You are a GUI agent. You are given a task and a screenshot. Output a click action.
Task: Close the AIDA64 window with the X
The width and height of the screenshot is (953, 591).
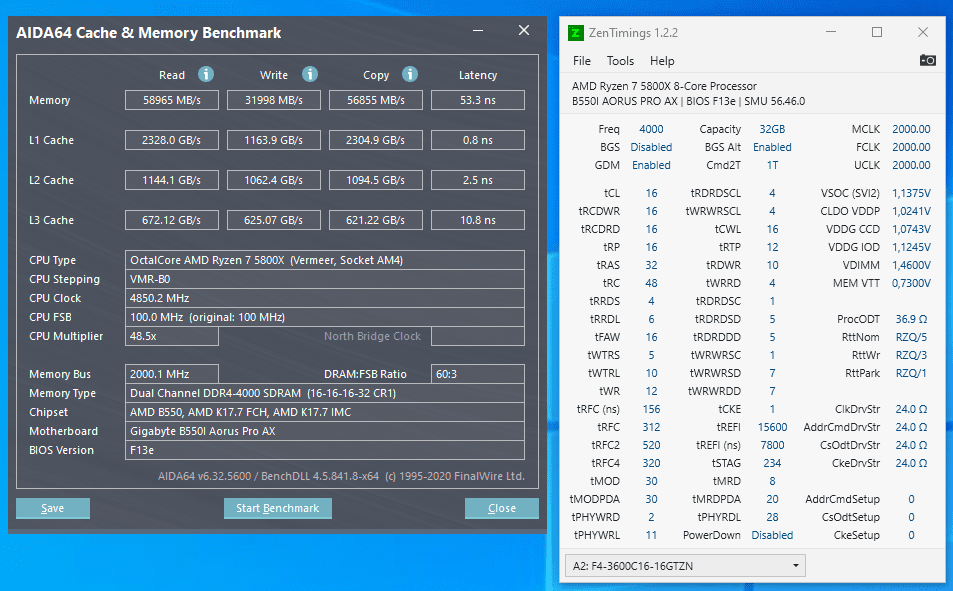(x=524, y=30)
